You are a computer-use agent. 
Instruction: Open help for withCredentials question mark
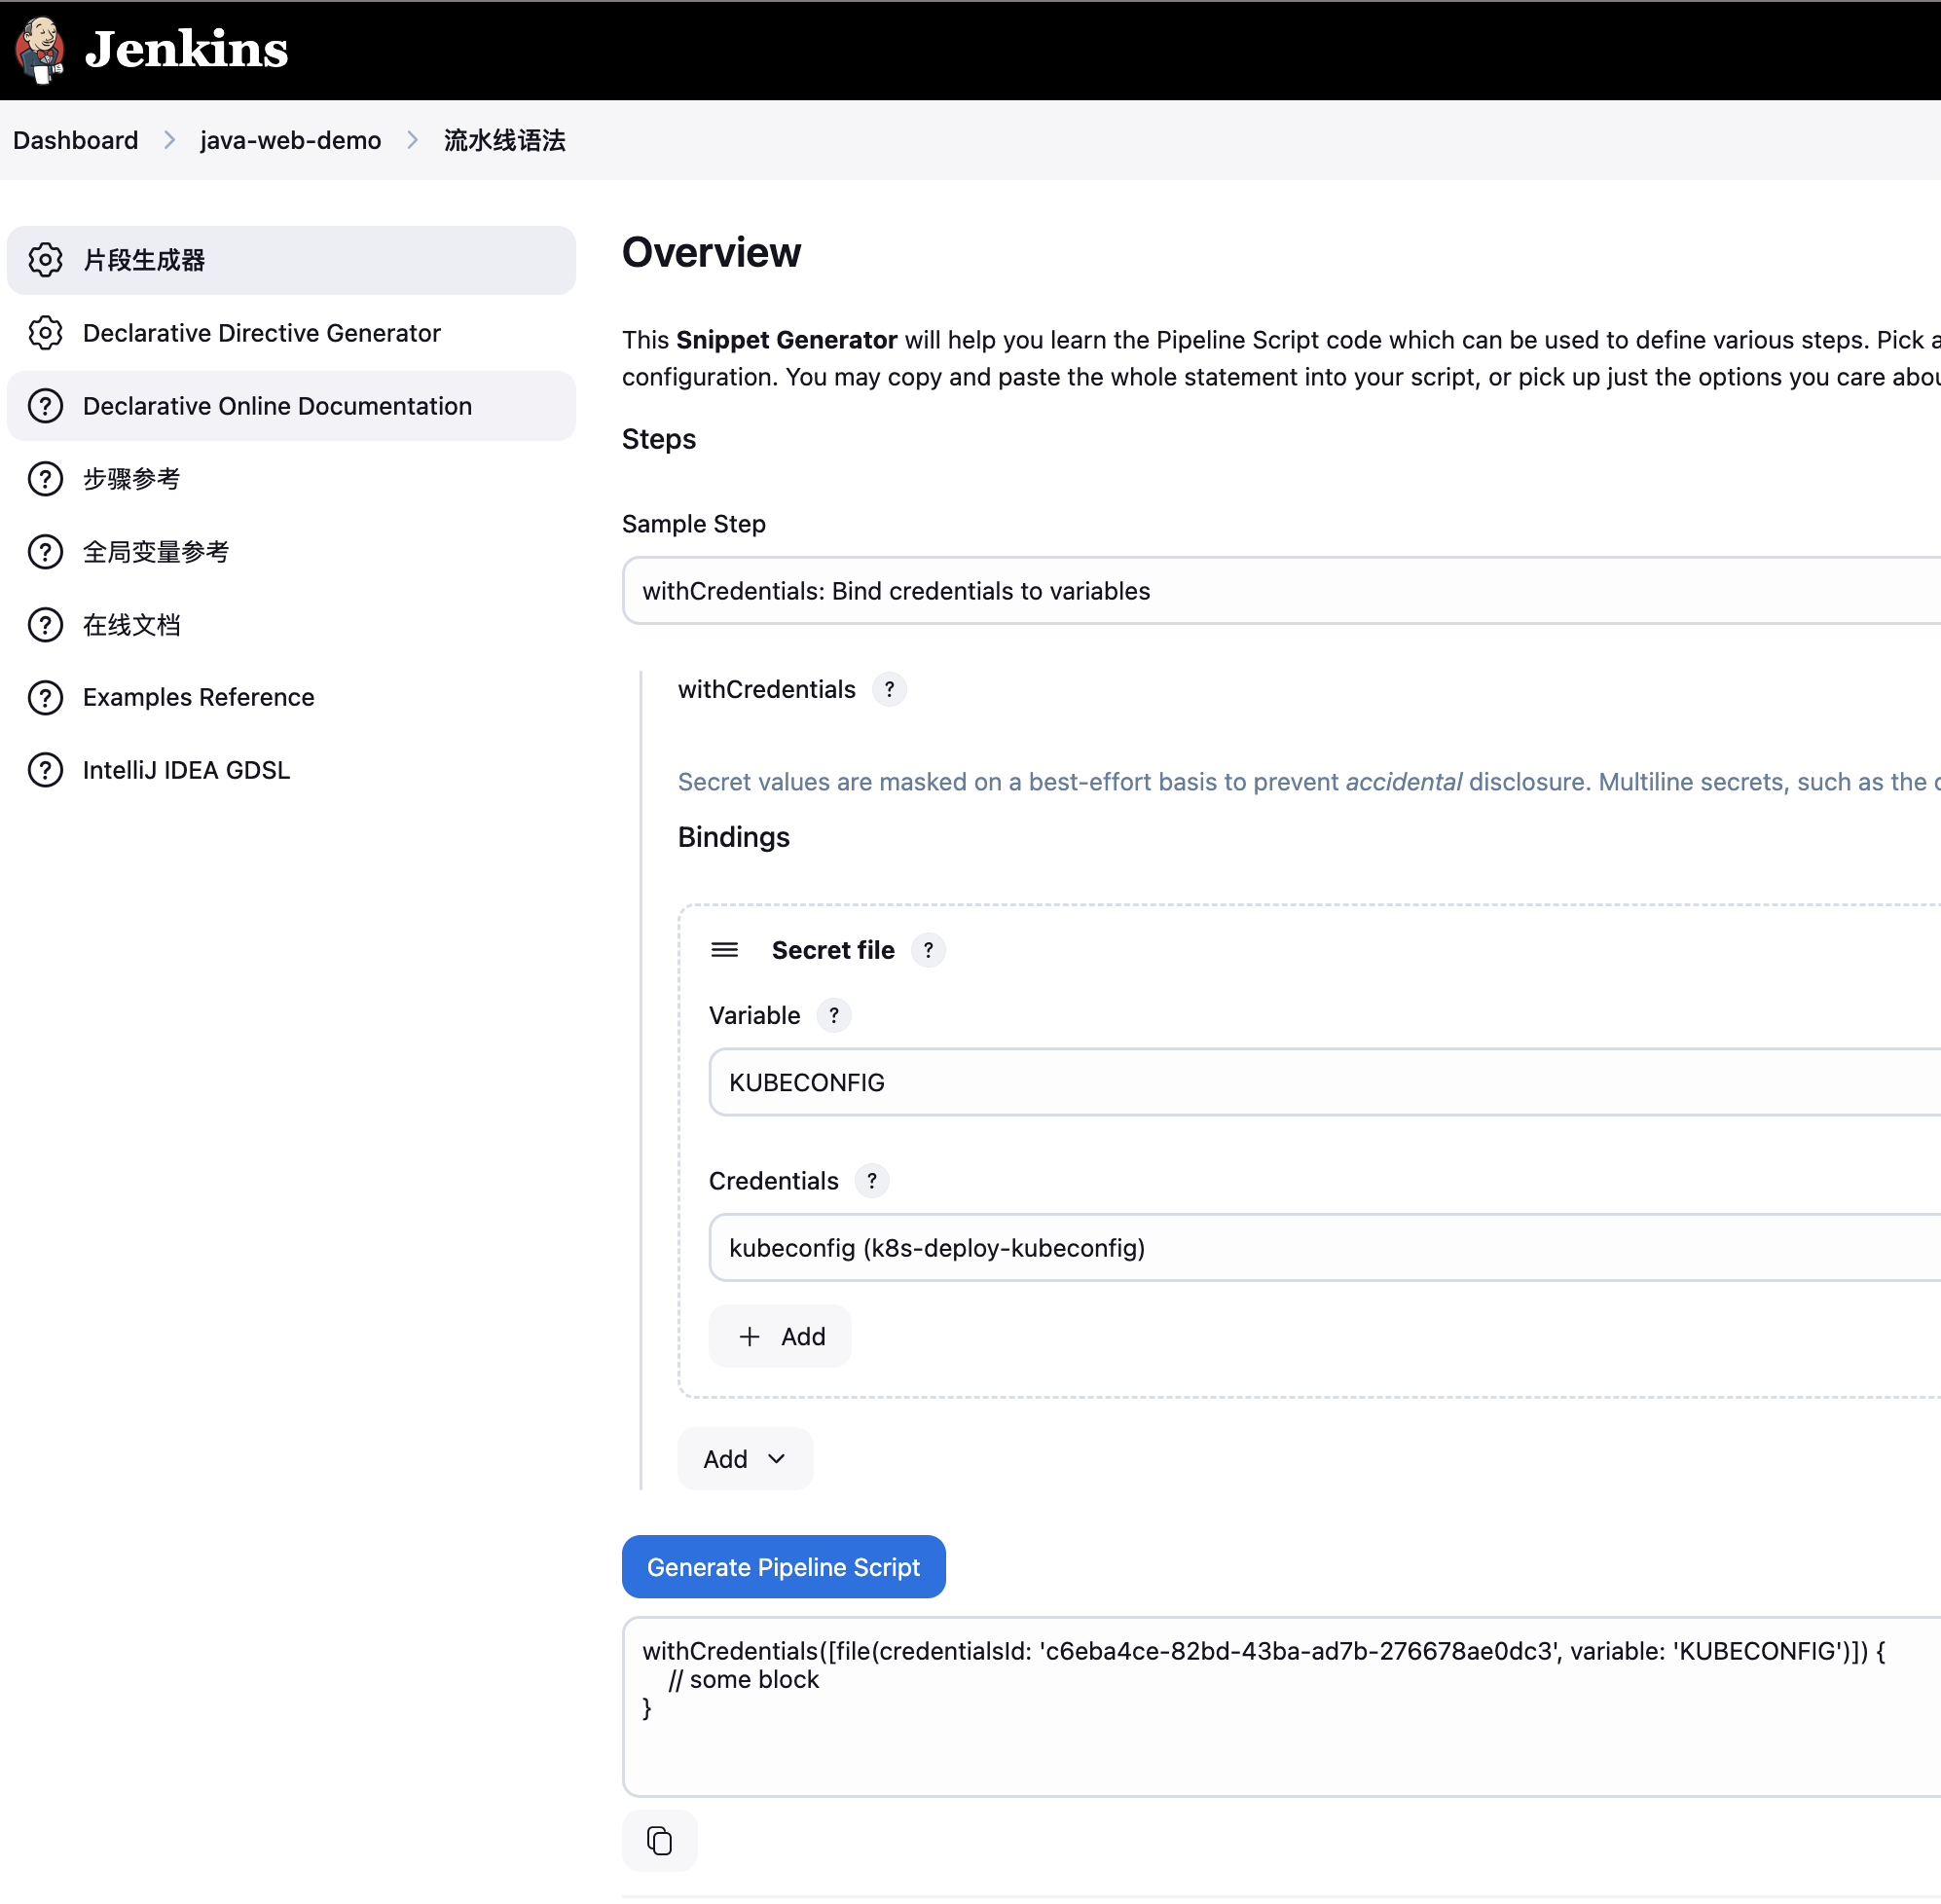point(889,689)
